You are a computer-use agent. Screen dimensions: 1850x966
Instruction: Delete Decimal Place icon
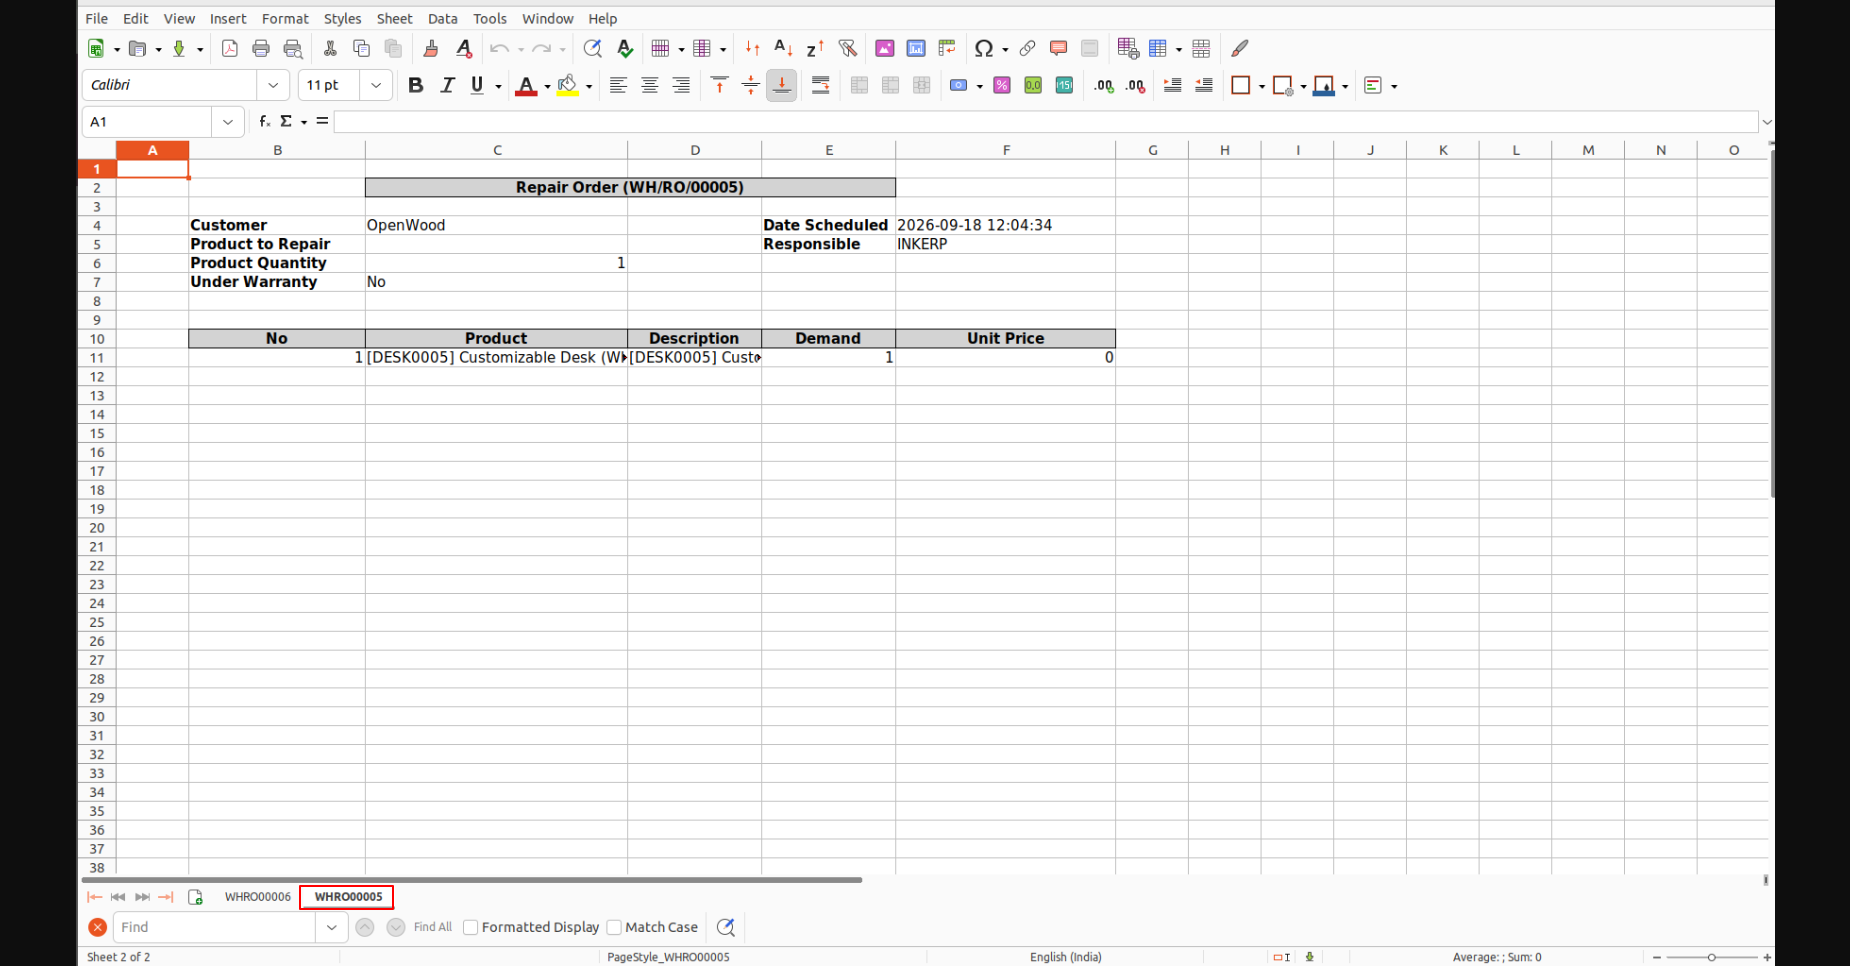(x=1136, y=85)
